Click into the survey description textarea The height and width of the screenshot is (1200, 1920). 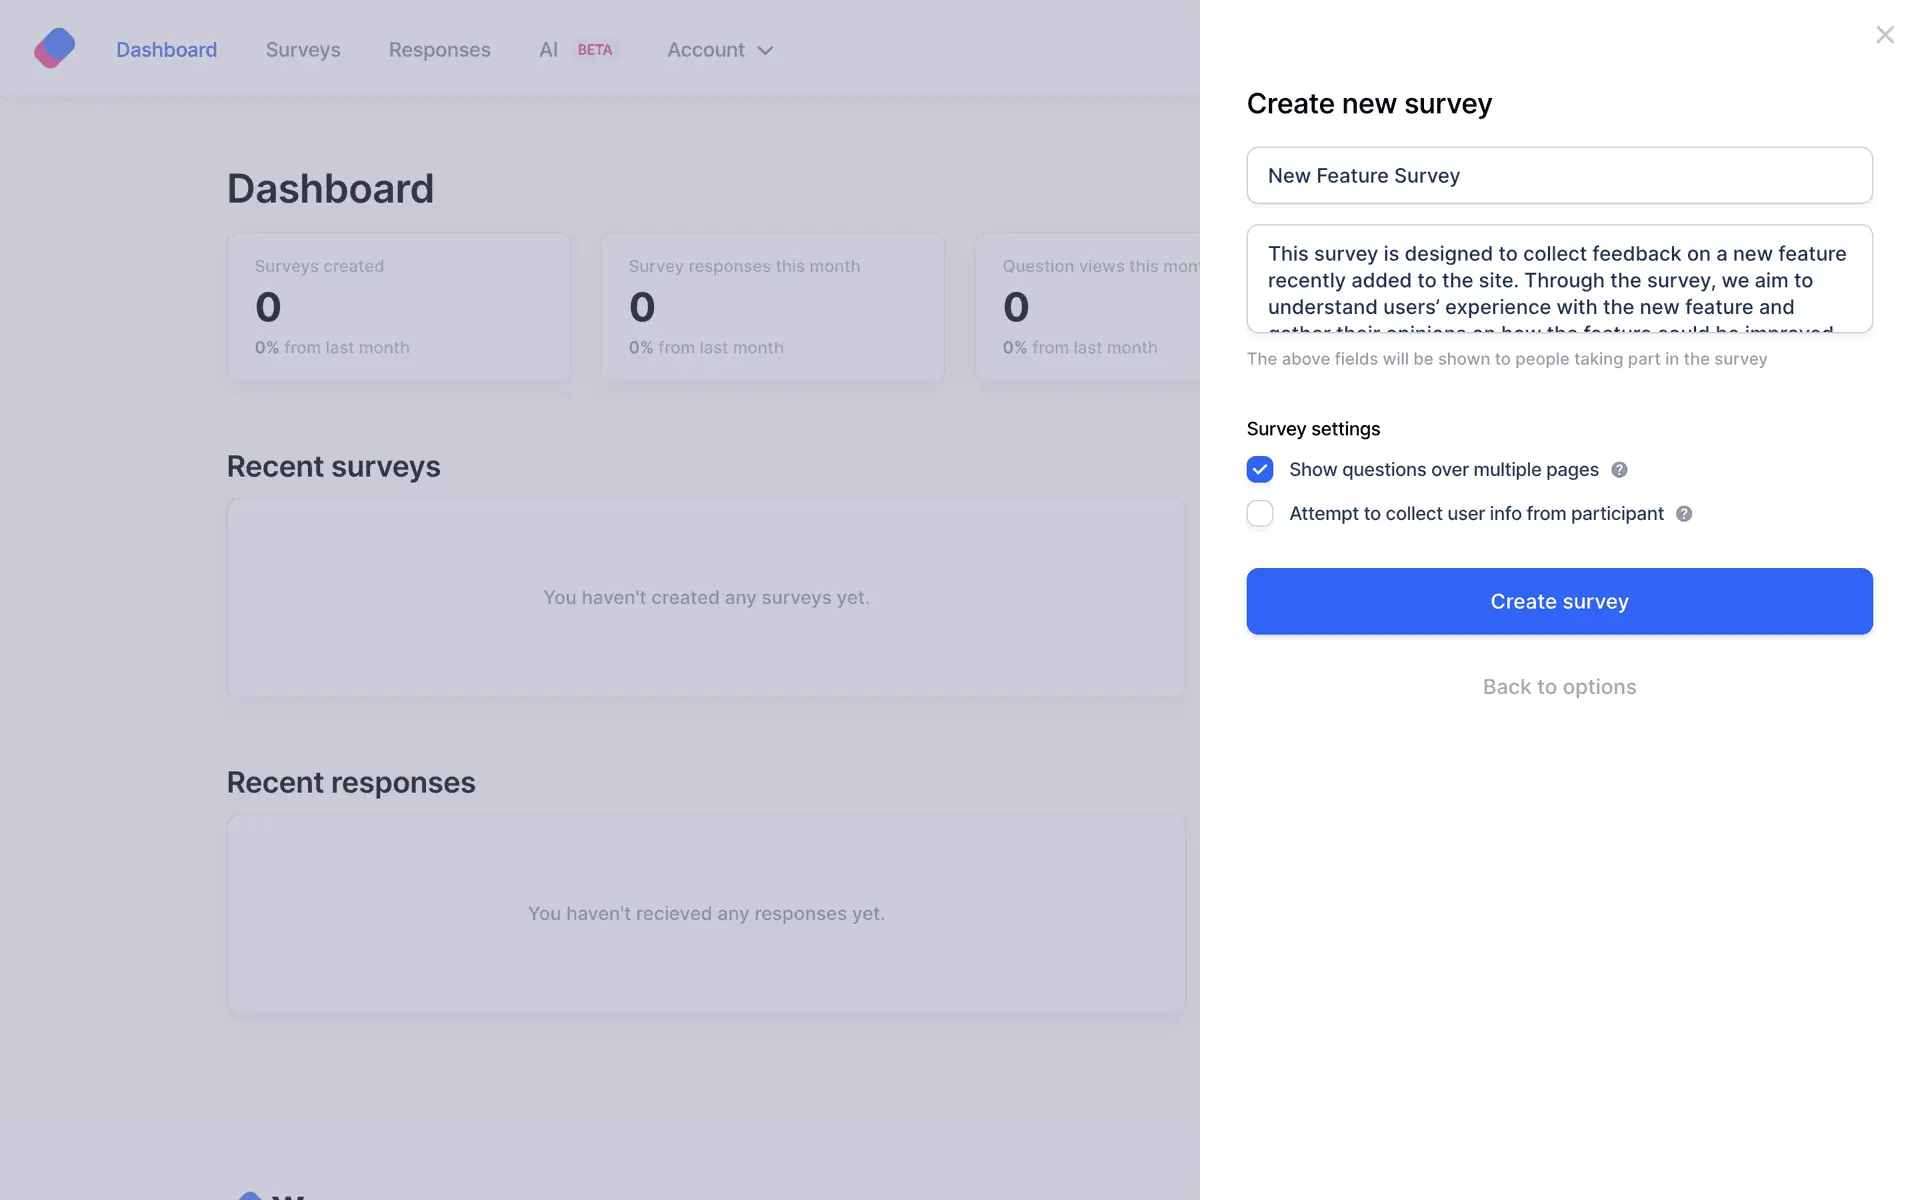[1559, 280]
